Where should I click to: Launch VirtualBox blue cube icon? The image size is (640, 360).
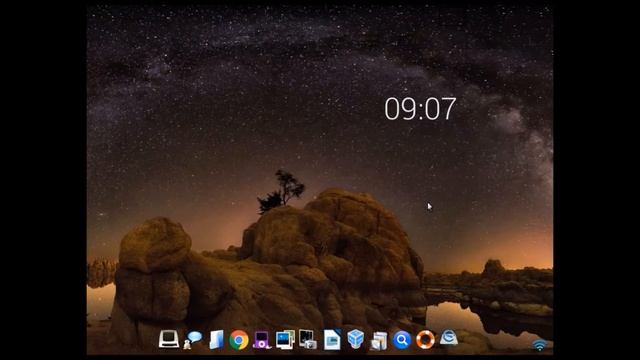click(x=356, y=339)
